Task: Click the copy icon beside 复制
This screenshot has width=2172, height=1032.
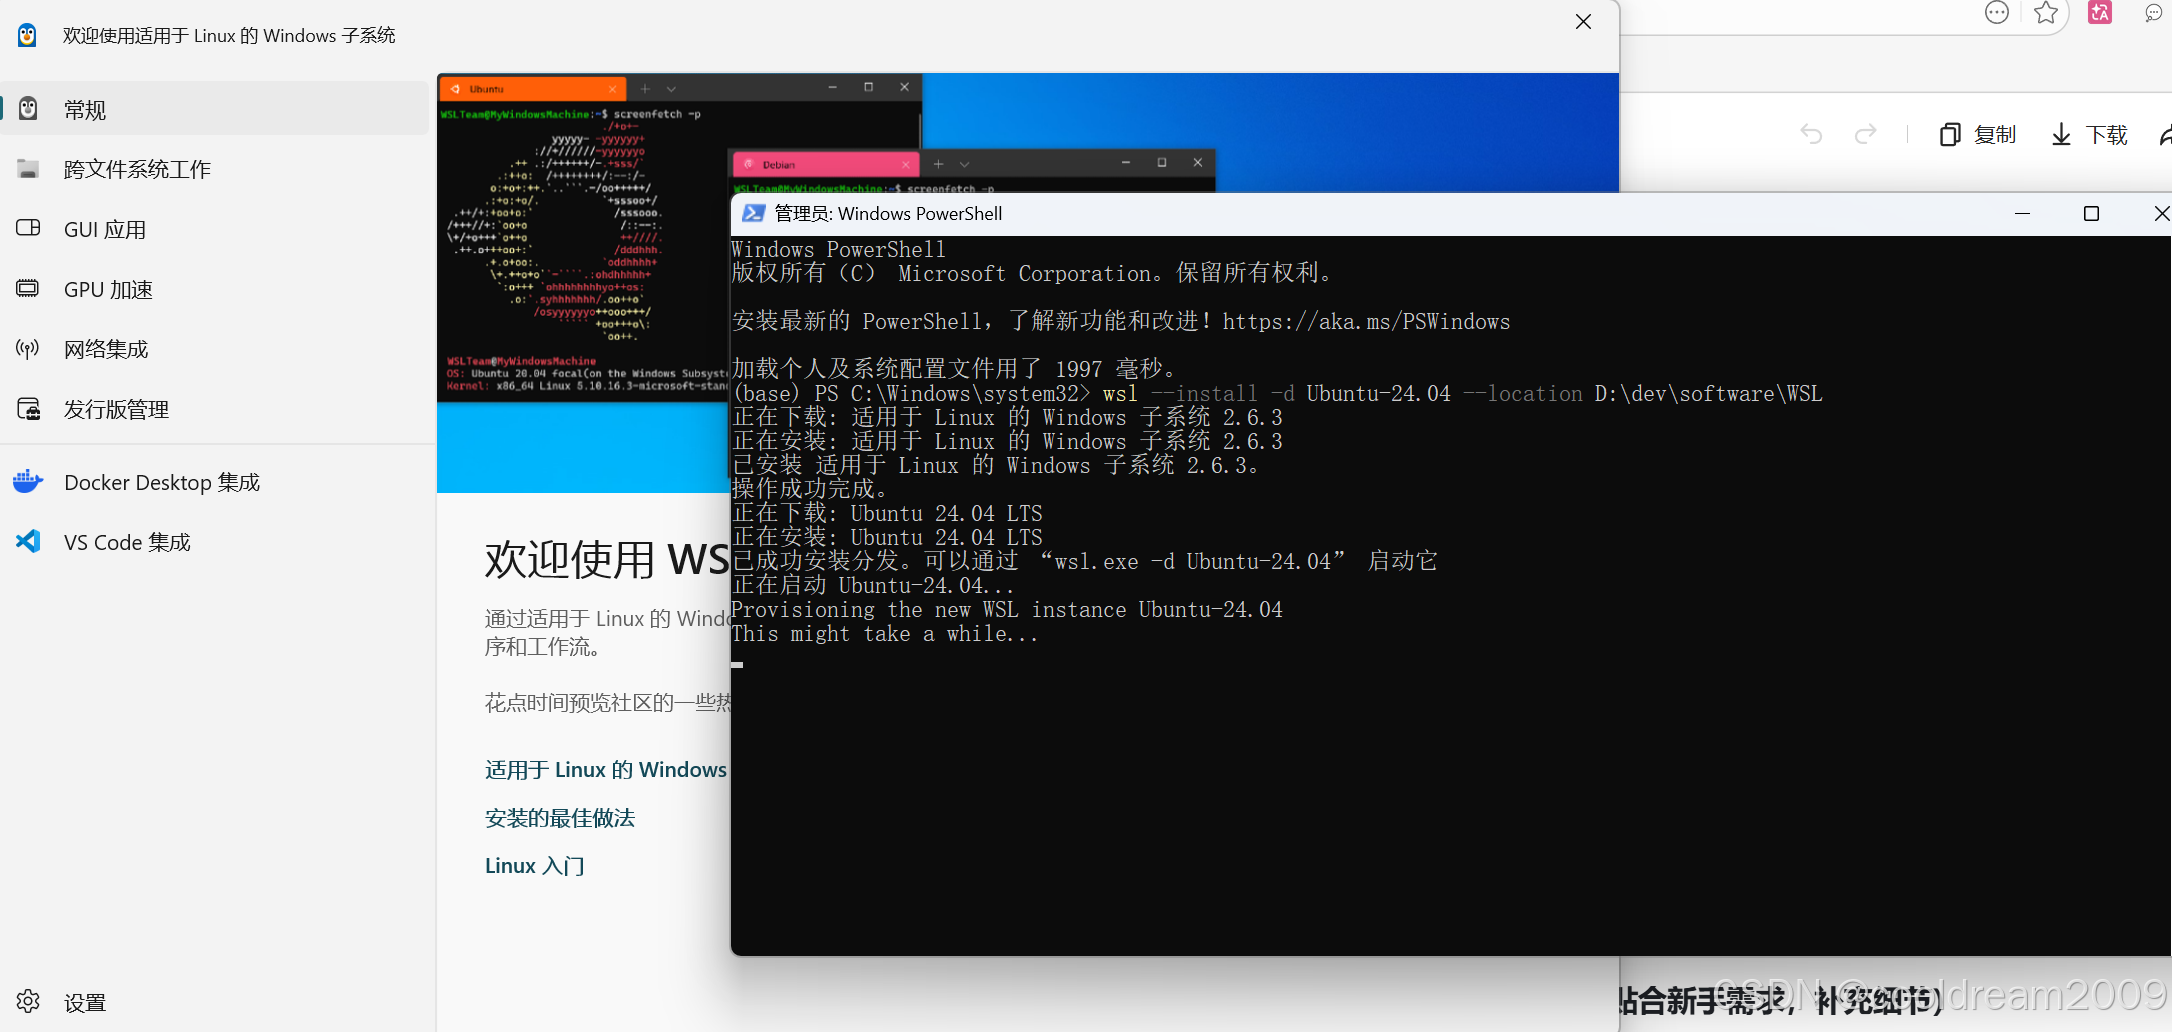Action: [x=1949, y=134]
